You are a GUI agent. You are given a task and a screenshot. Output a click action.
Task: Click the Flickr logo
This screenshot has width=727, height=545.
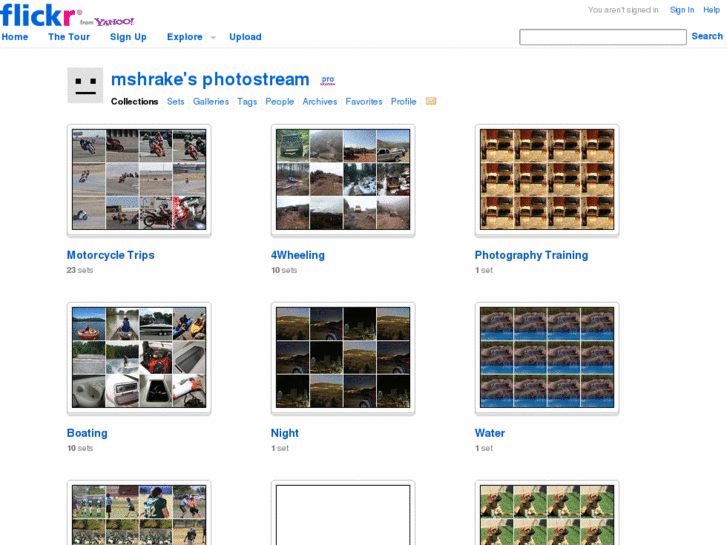point(38,14)
